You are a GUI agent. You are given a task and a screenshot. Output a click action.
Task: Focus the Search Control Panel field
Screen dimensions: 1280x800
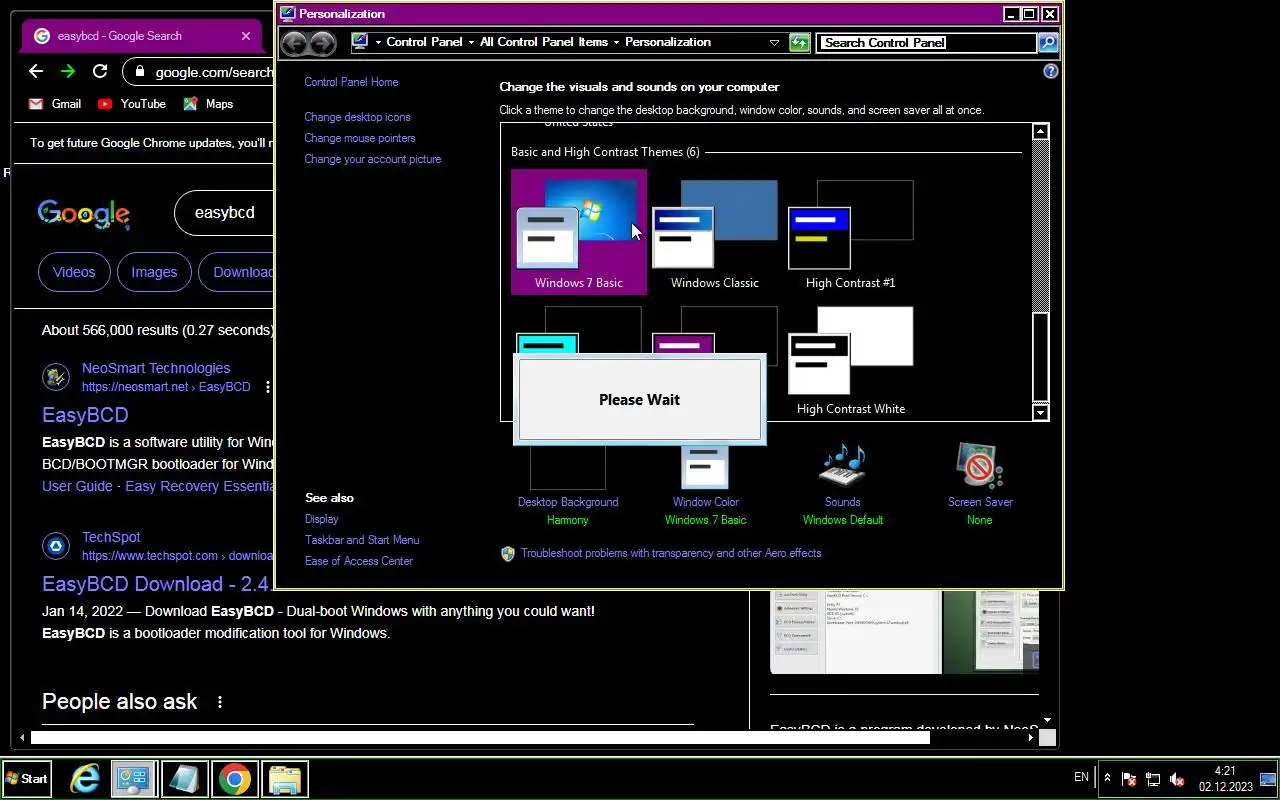(x=926, y=42)
